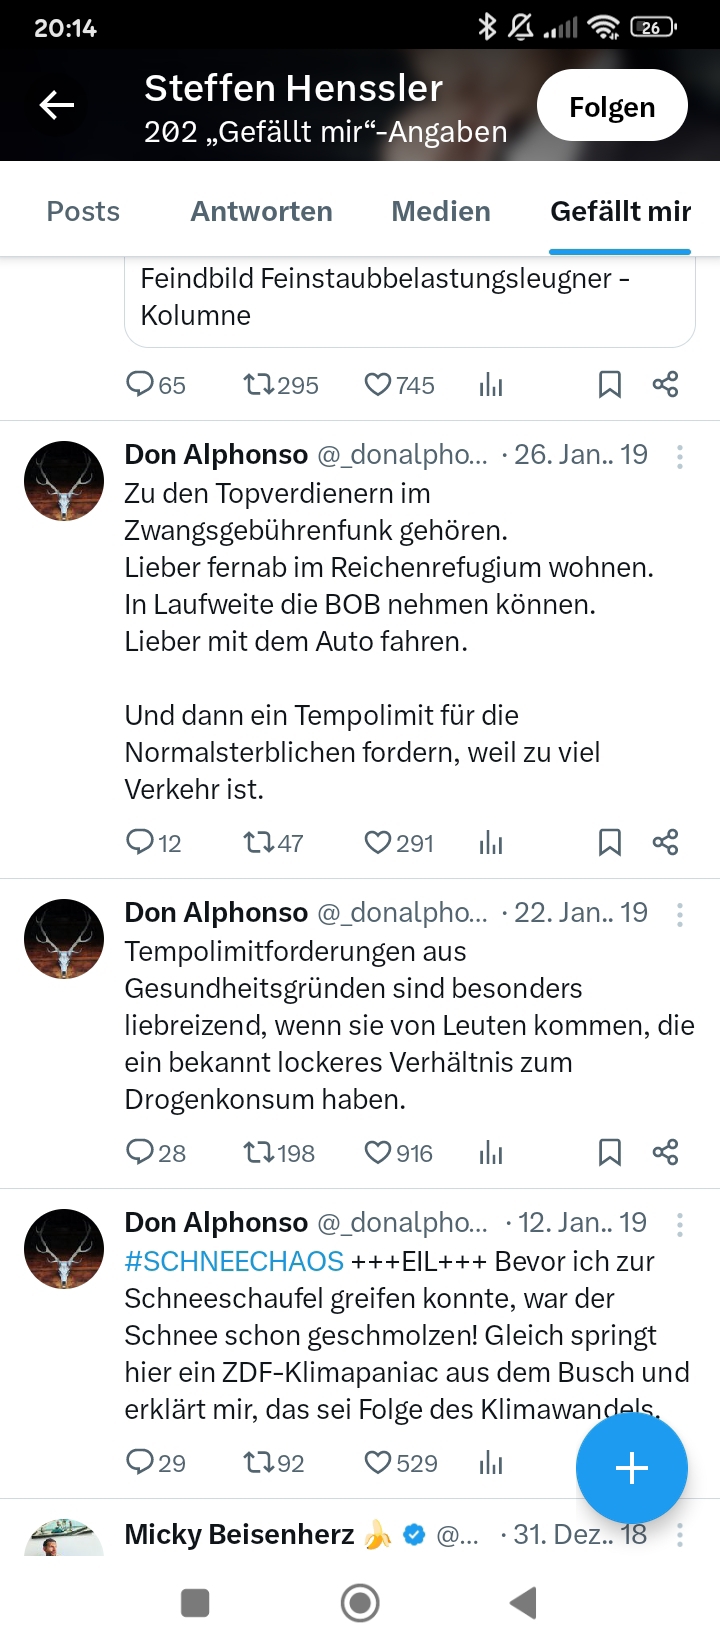Reply to the 12. Jan. Schneechaos post
This screenshot has height=1650, width=720.
click(x=140, y=1463)
